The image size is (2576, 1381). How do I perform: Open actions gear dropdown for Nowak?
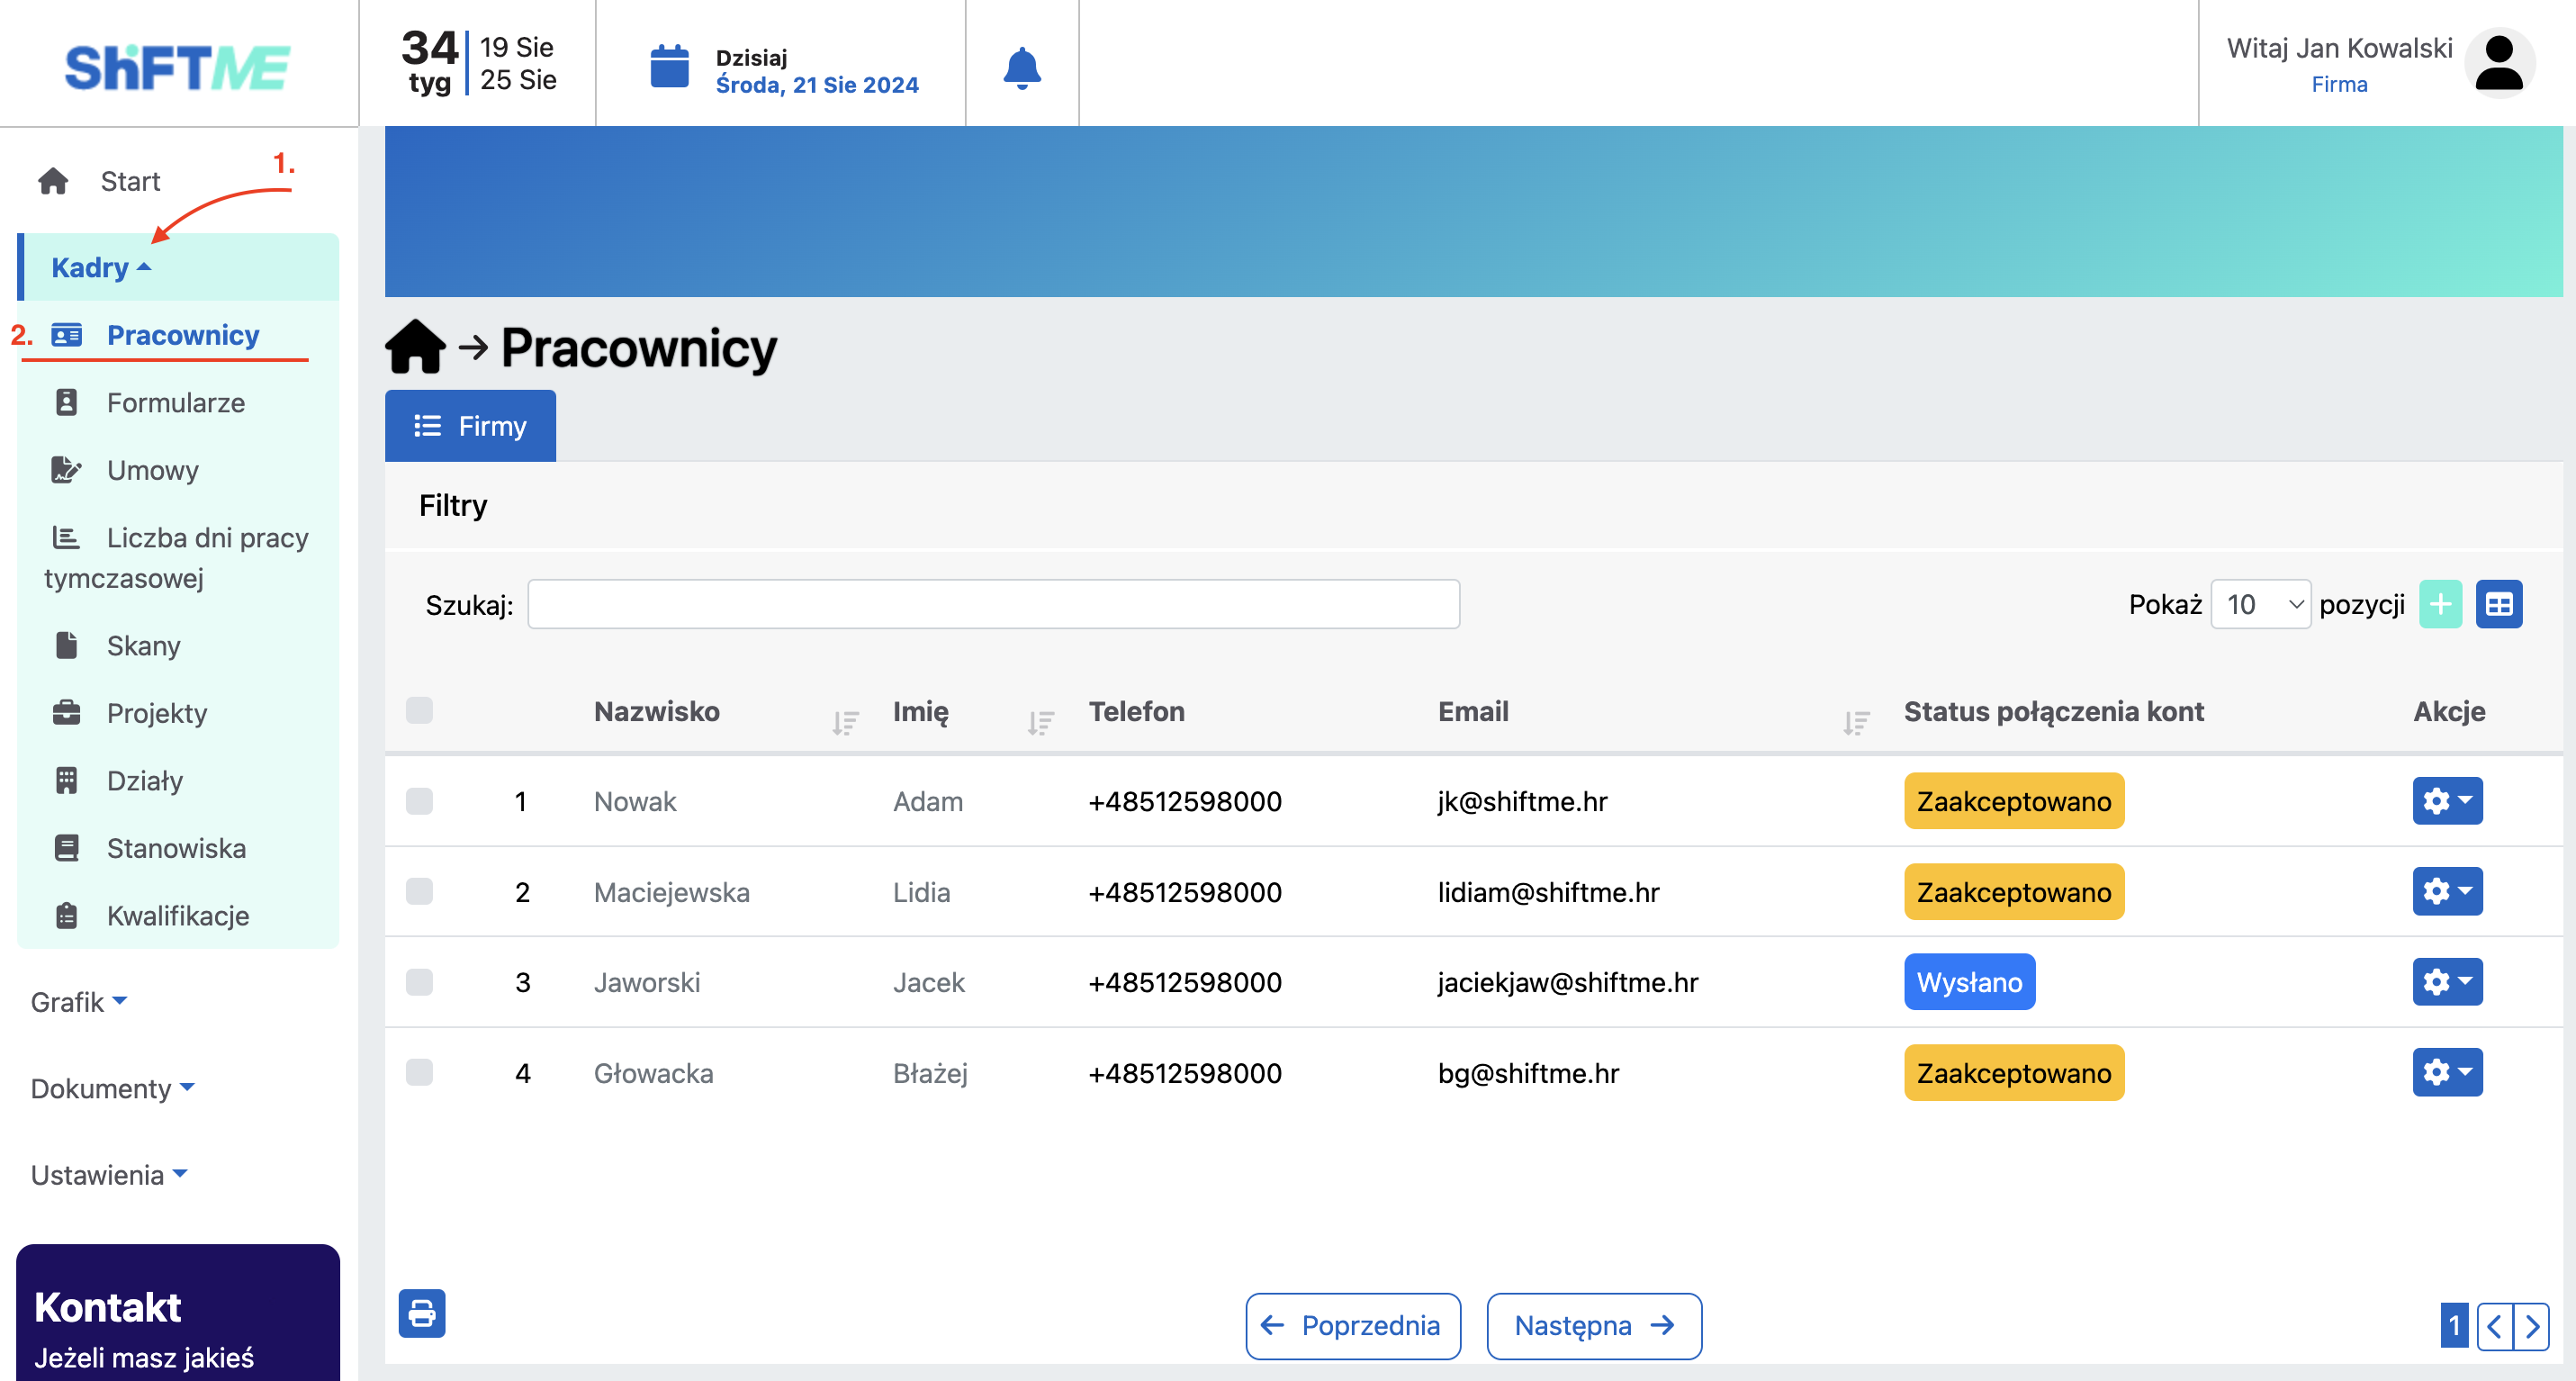coord(2447,801)
